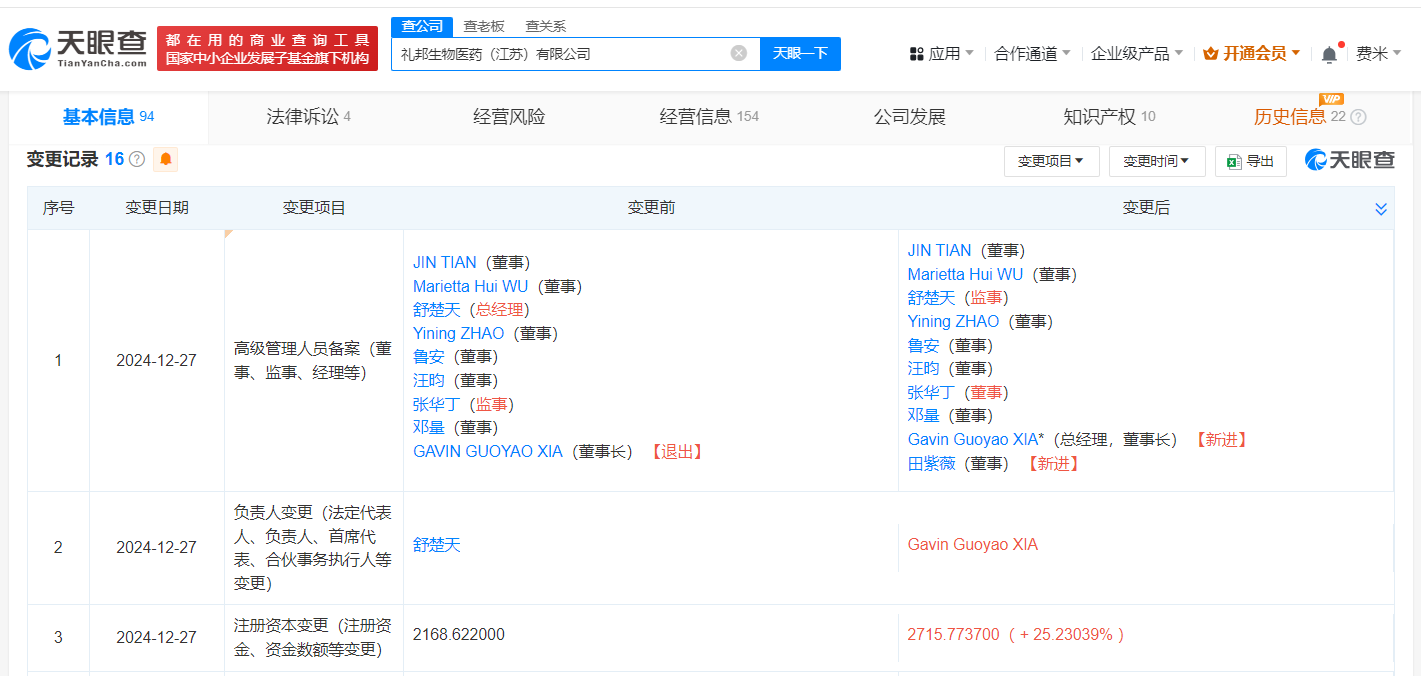Export records with the 导出 button

point(1250,161)
